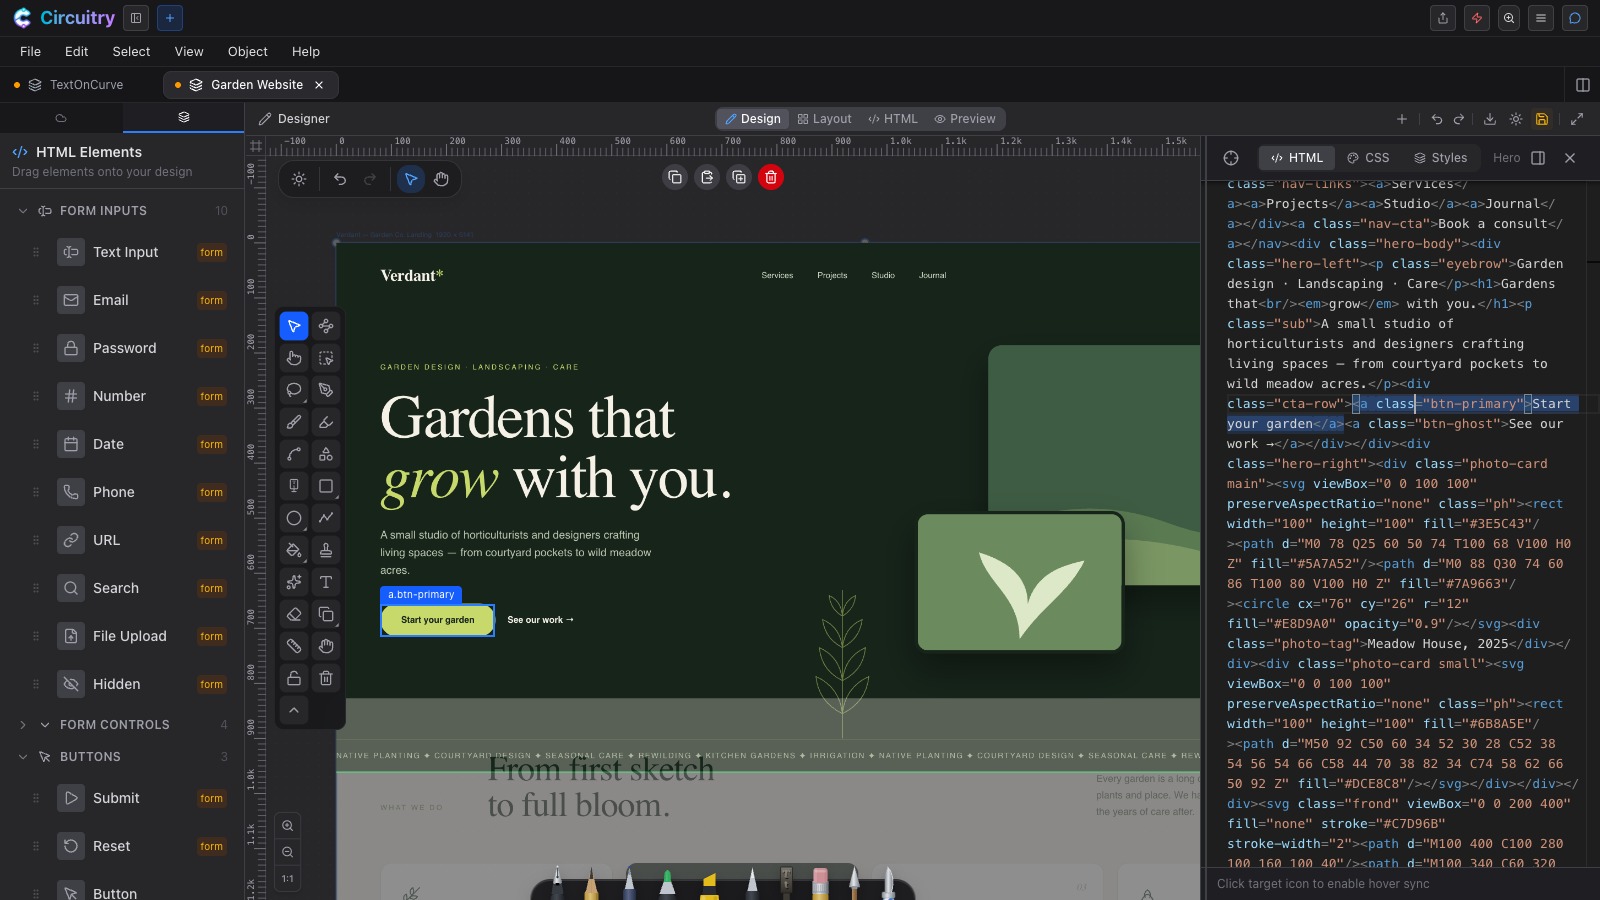Click the 1:1 zoom reset button
This screenshot has height=900, width=1600.
coord(288,879)
